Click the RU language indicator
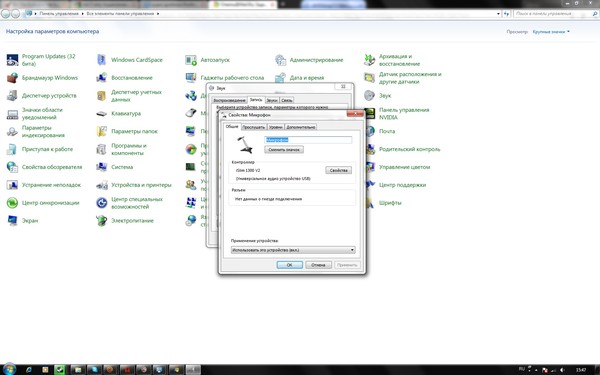The height and width of the screenshot is (375, 600). 522,369
